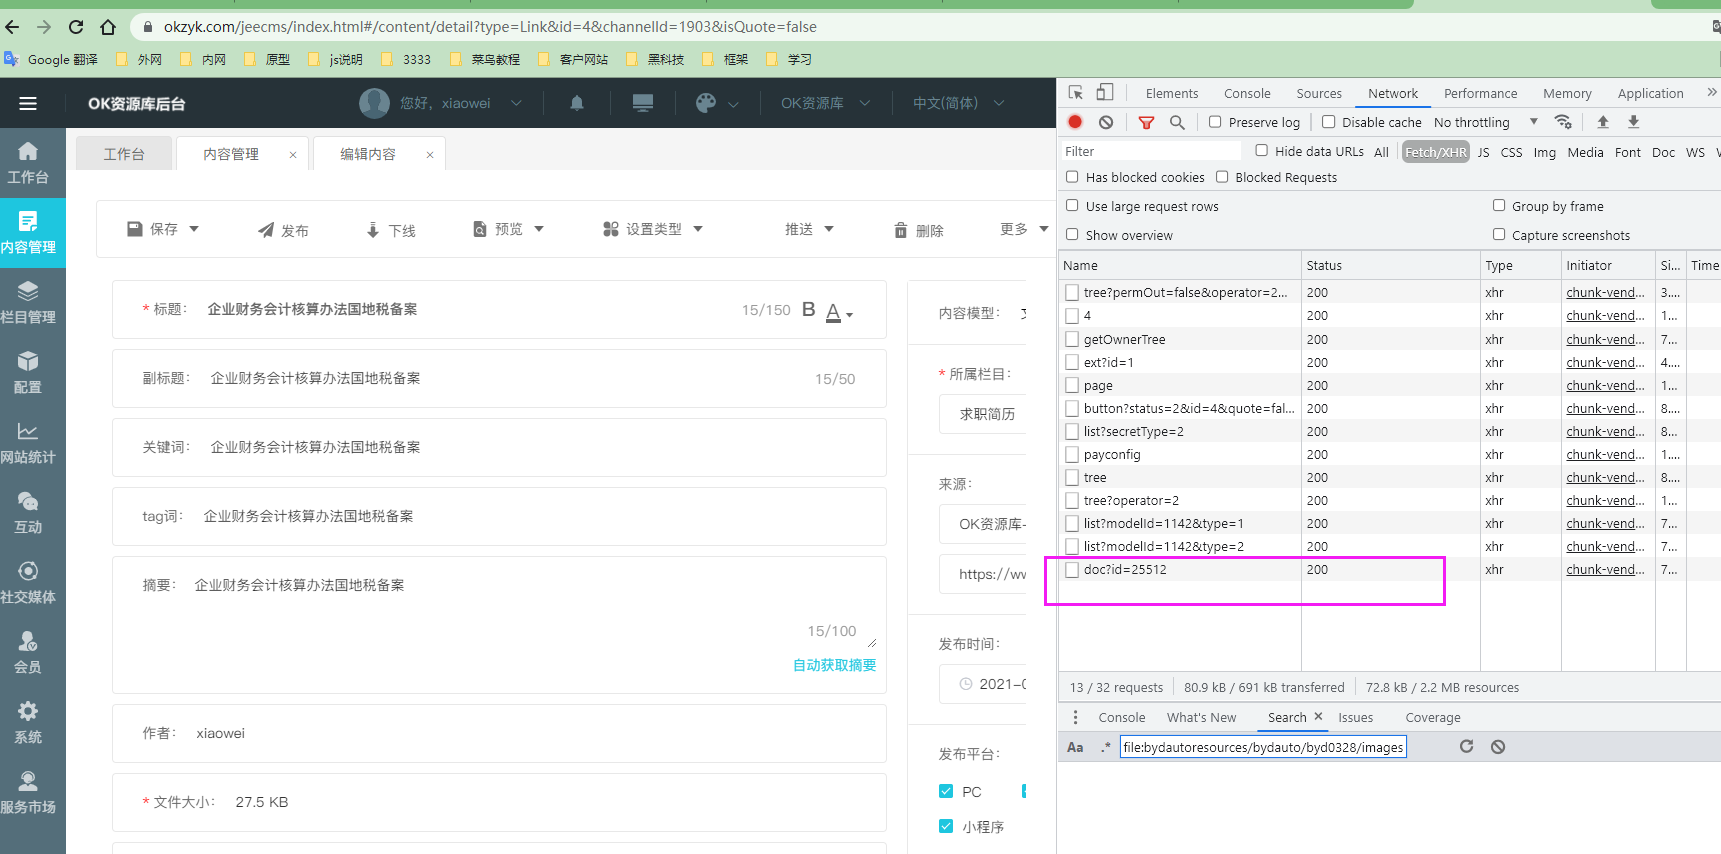Expand the 保存 dropdown menu
The height and width of the screenshot is (854, 1721).
coord(194,229)
